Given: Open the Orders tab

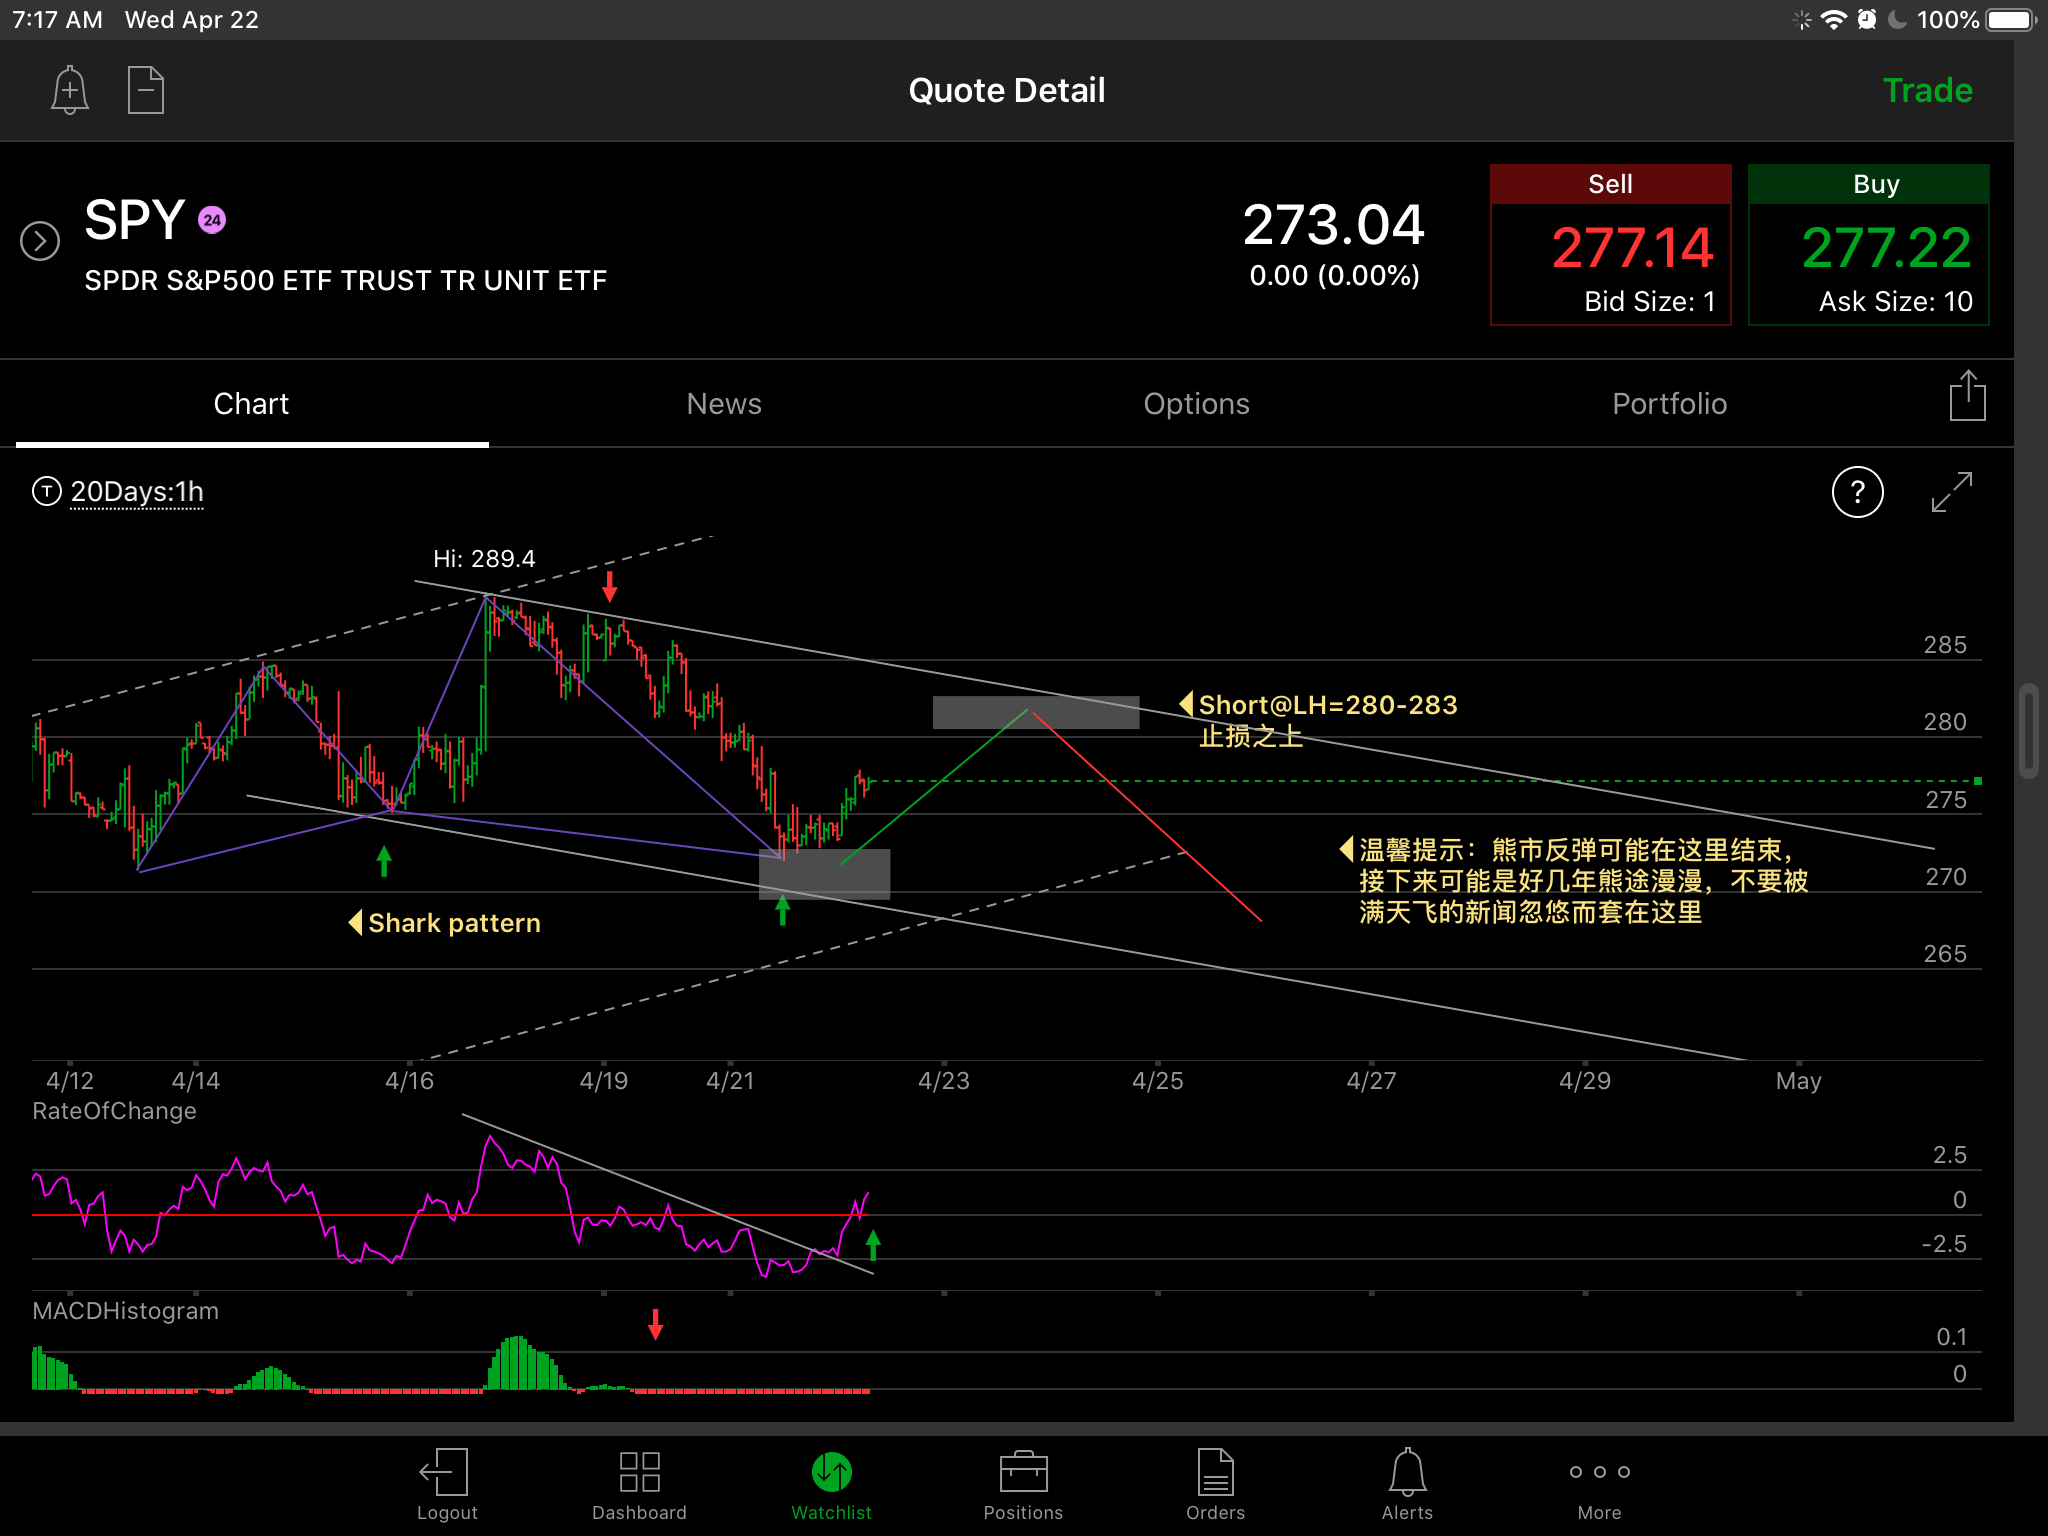Looking at the screenshot, I should [x=1215, y=1485].
